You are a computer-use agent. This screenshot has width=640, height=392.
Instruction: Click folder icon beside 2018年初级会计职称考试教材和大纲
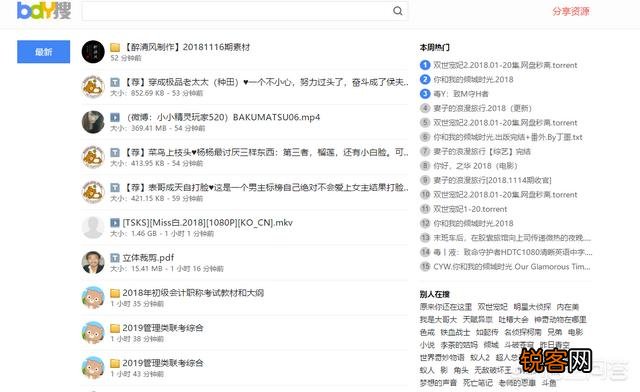click(x=115, y=293)
